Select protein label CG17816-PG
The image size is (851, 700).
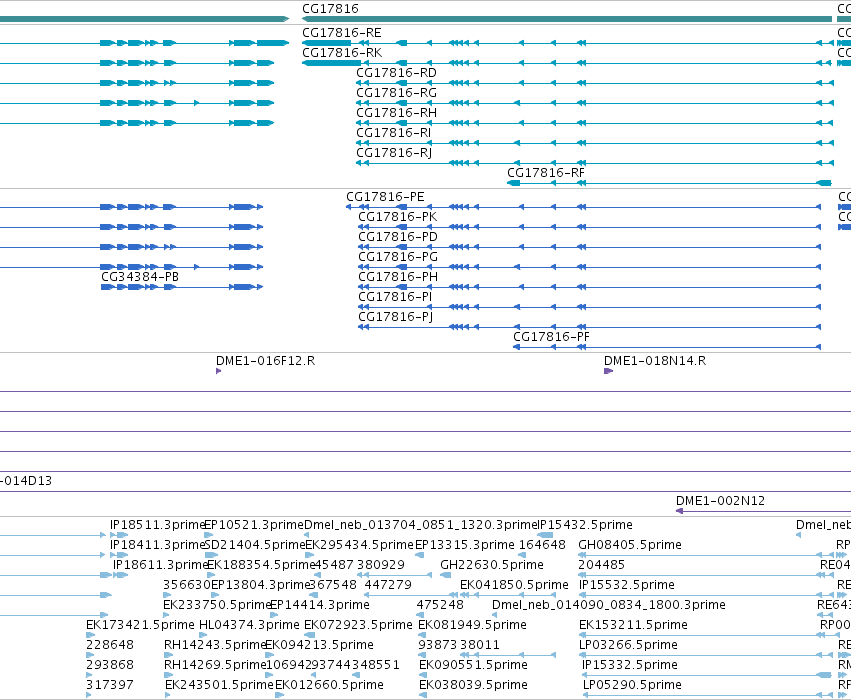tap(398, 257)
